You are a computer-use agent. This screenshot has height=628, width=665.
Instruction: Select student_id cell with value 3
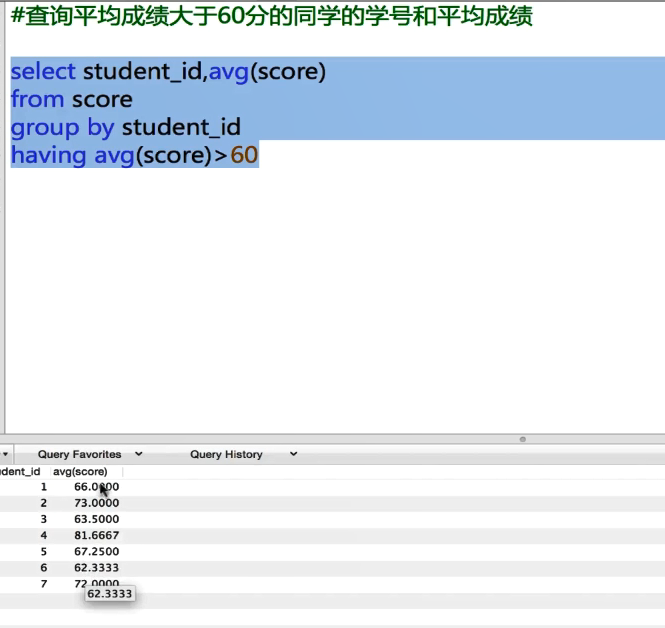coord(44,519)
